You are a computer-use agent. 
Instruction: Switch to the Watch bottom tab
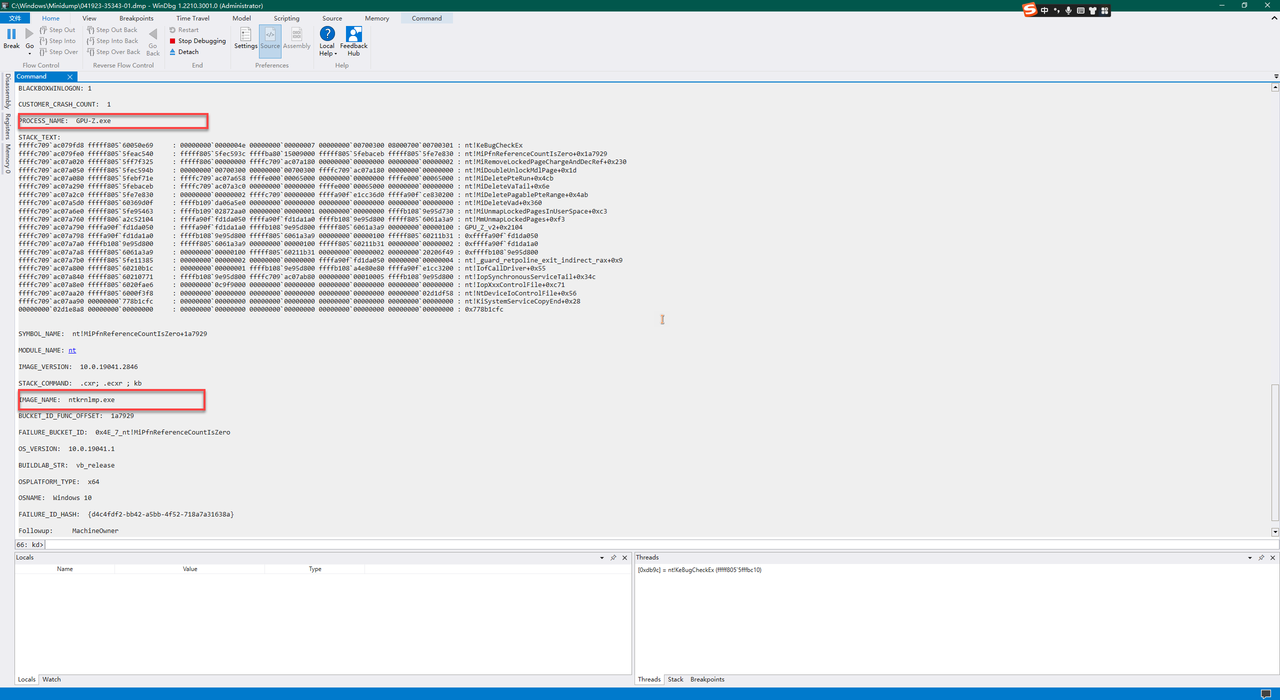pos(51,679)
